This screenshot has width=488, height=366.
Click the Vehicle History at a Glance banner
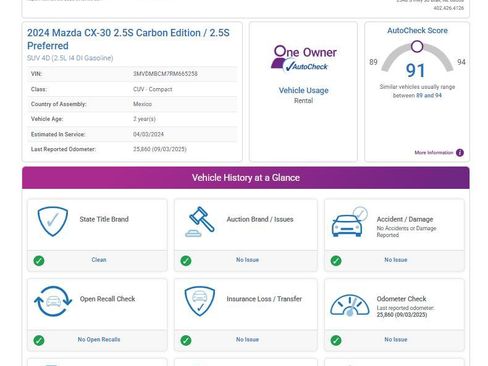tap(246, 178)
